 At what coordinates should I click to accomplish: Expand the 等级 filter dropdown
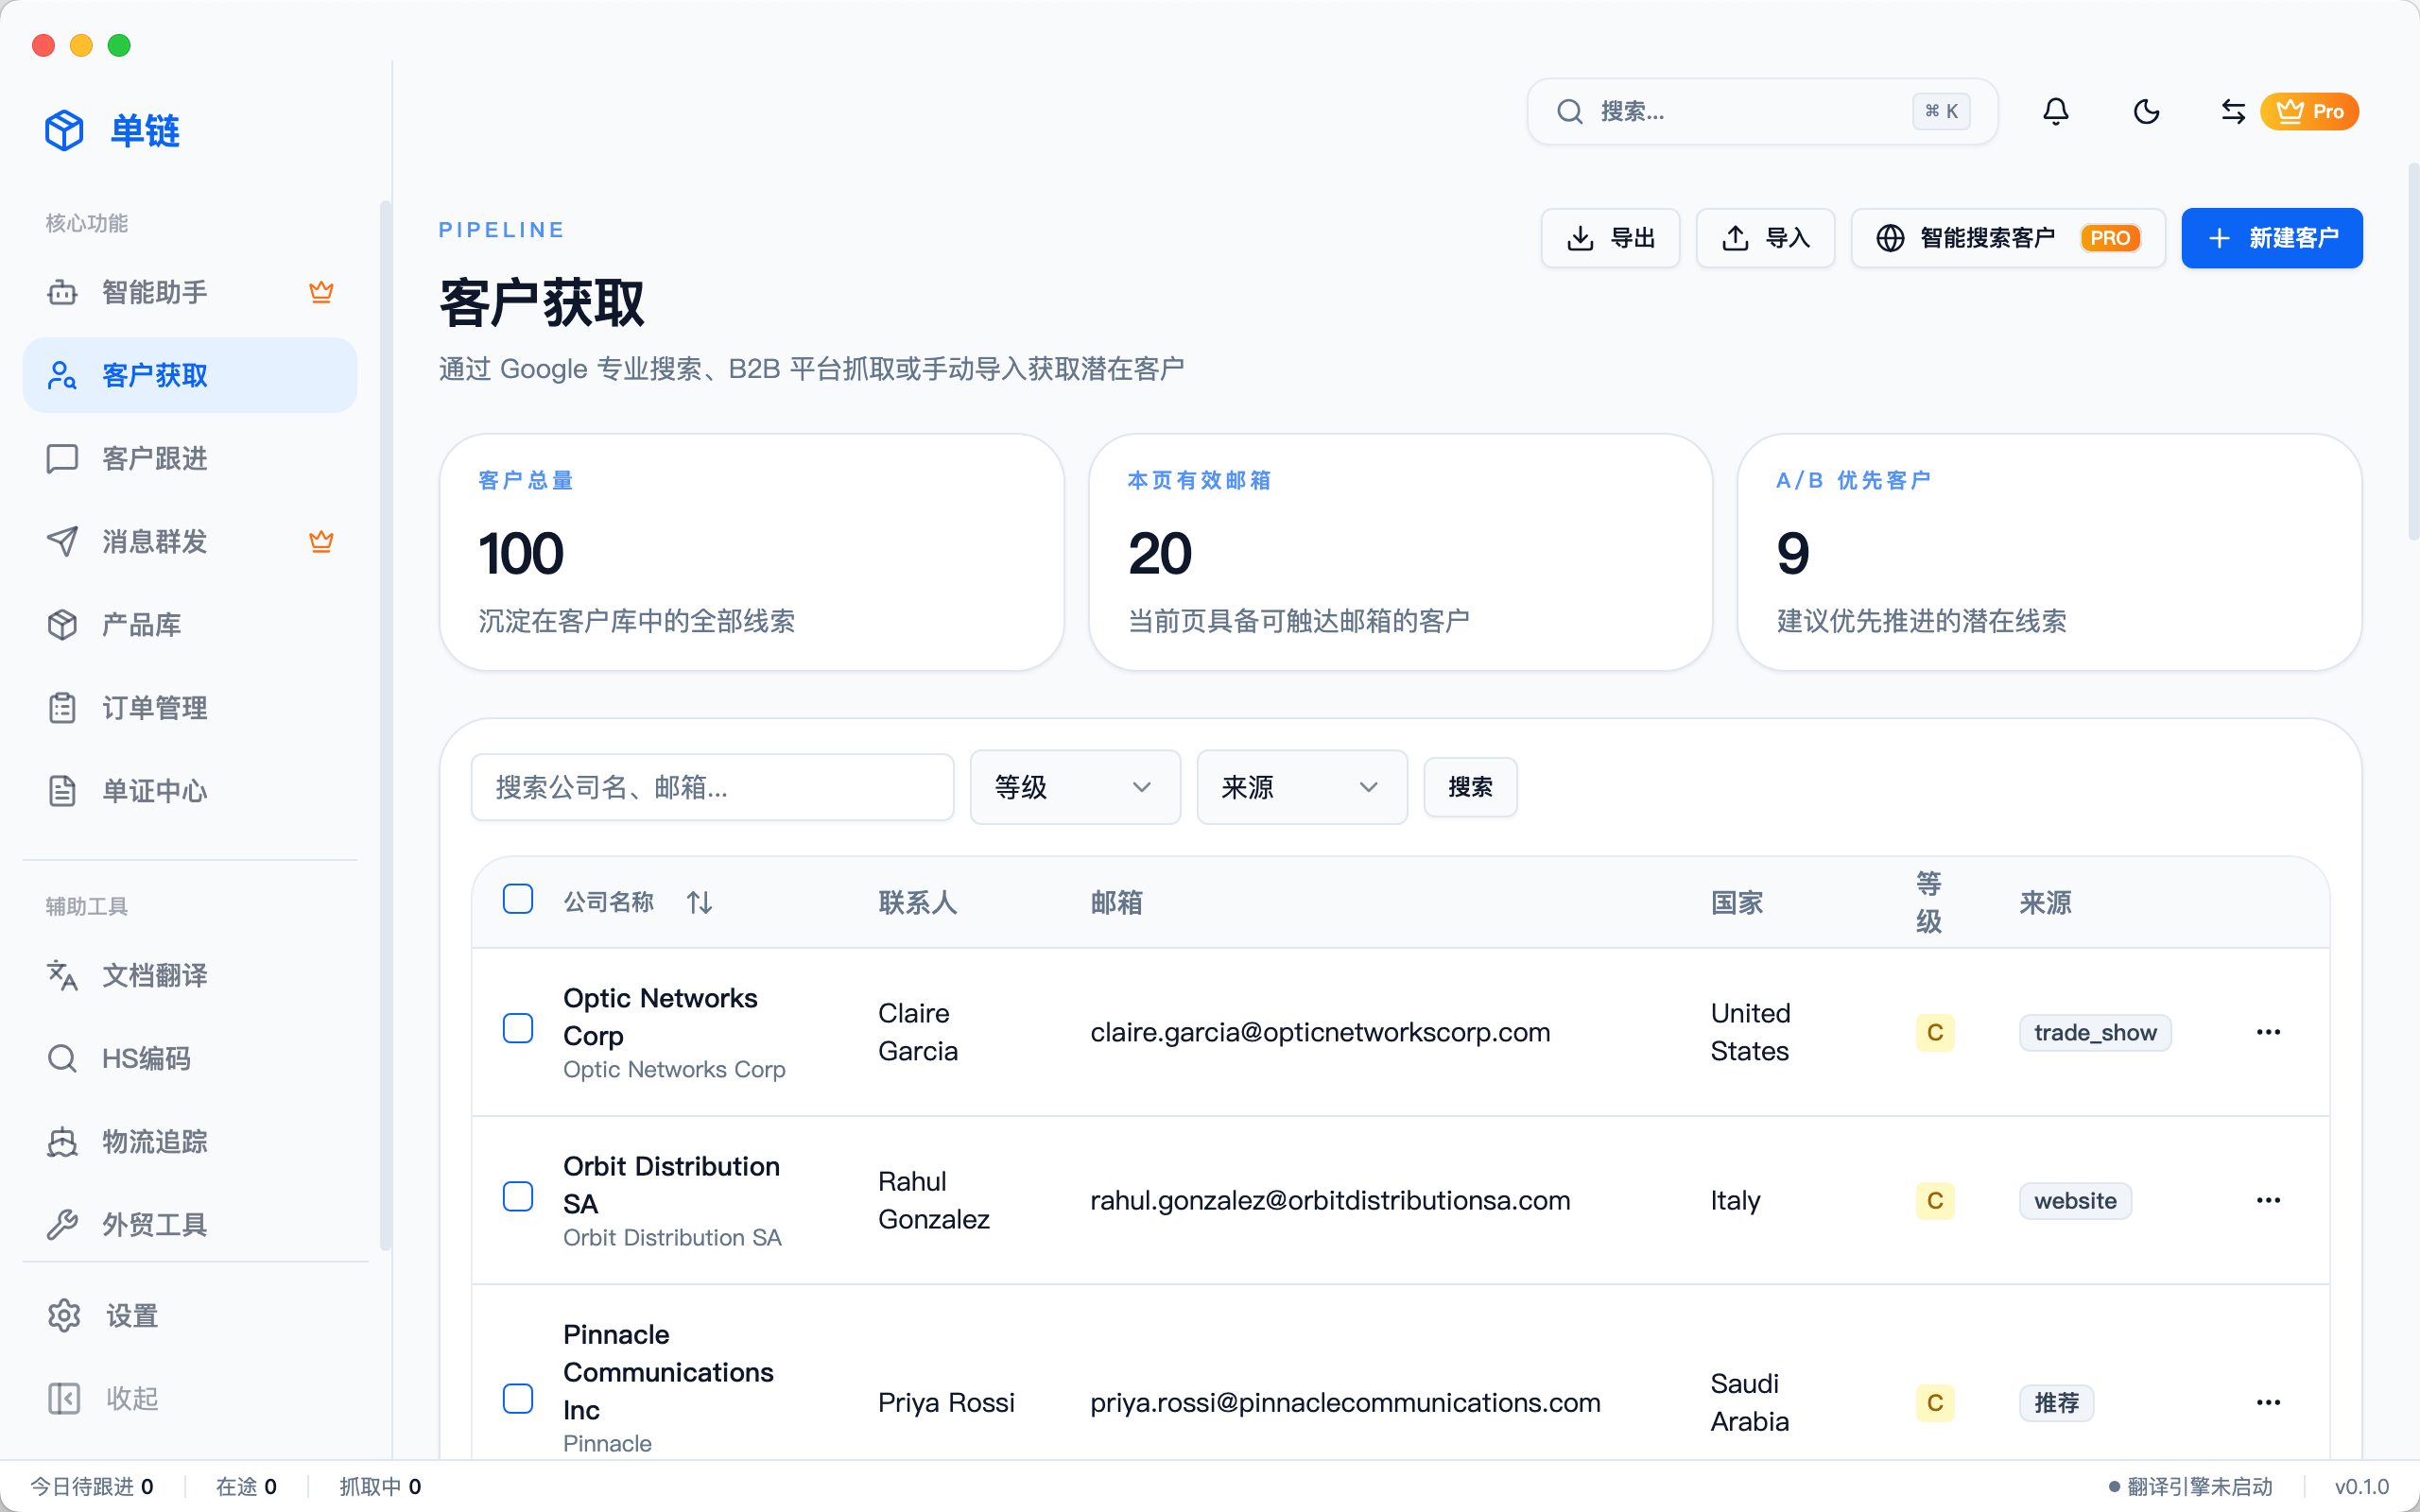click(1074, 787)
